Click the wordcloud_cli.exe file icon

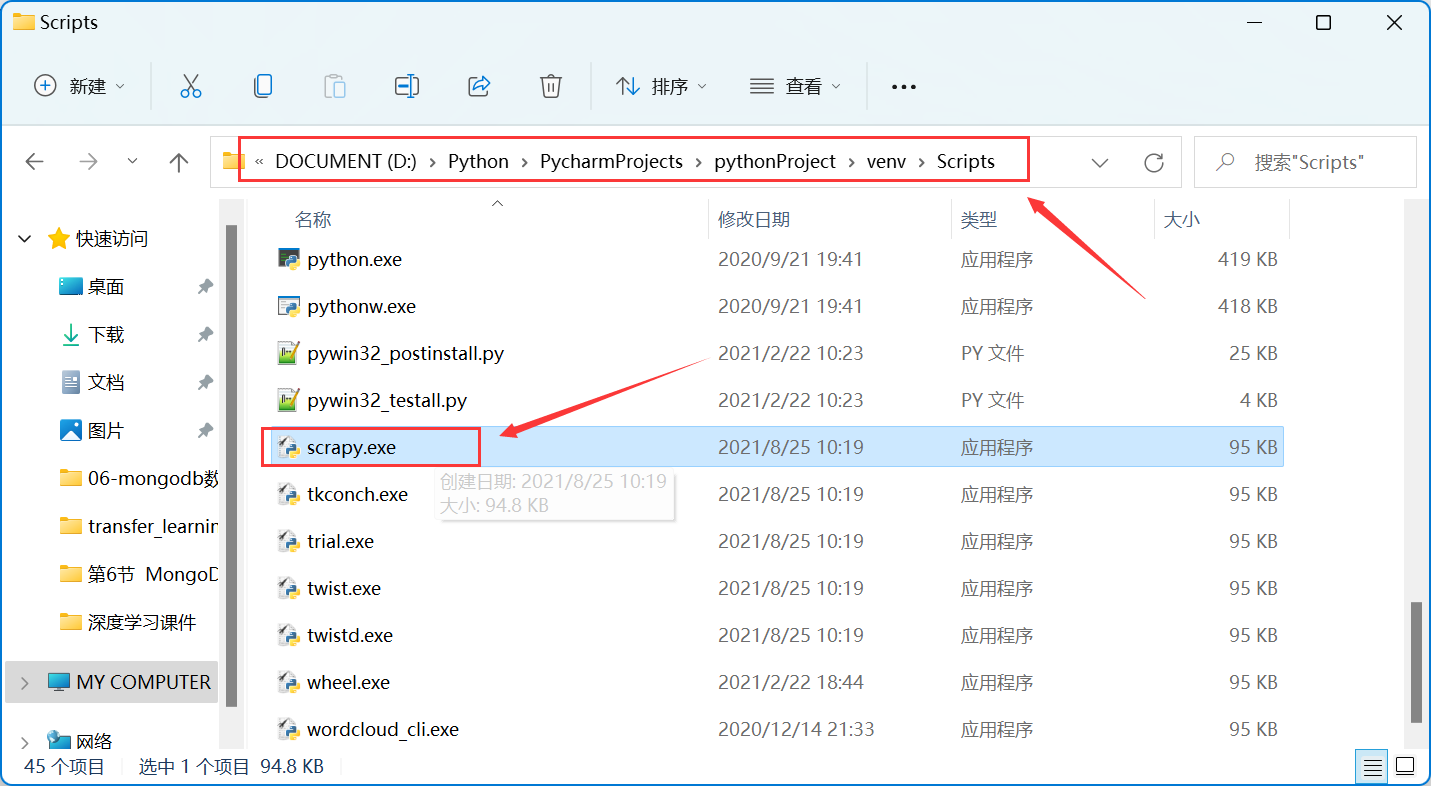pyautogui.click(x=289, y=729)
